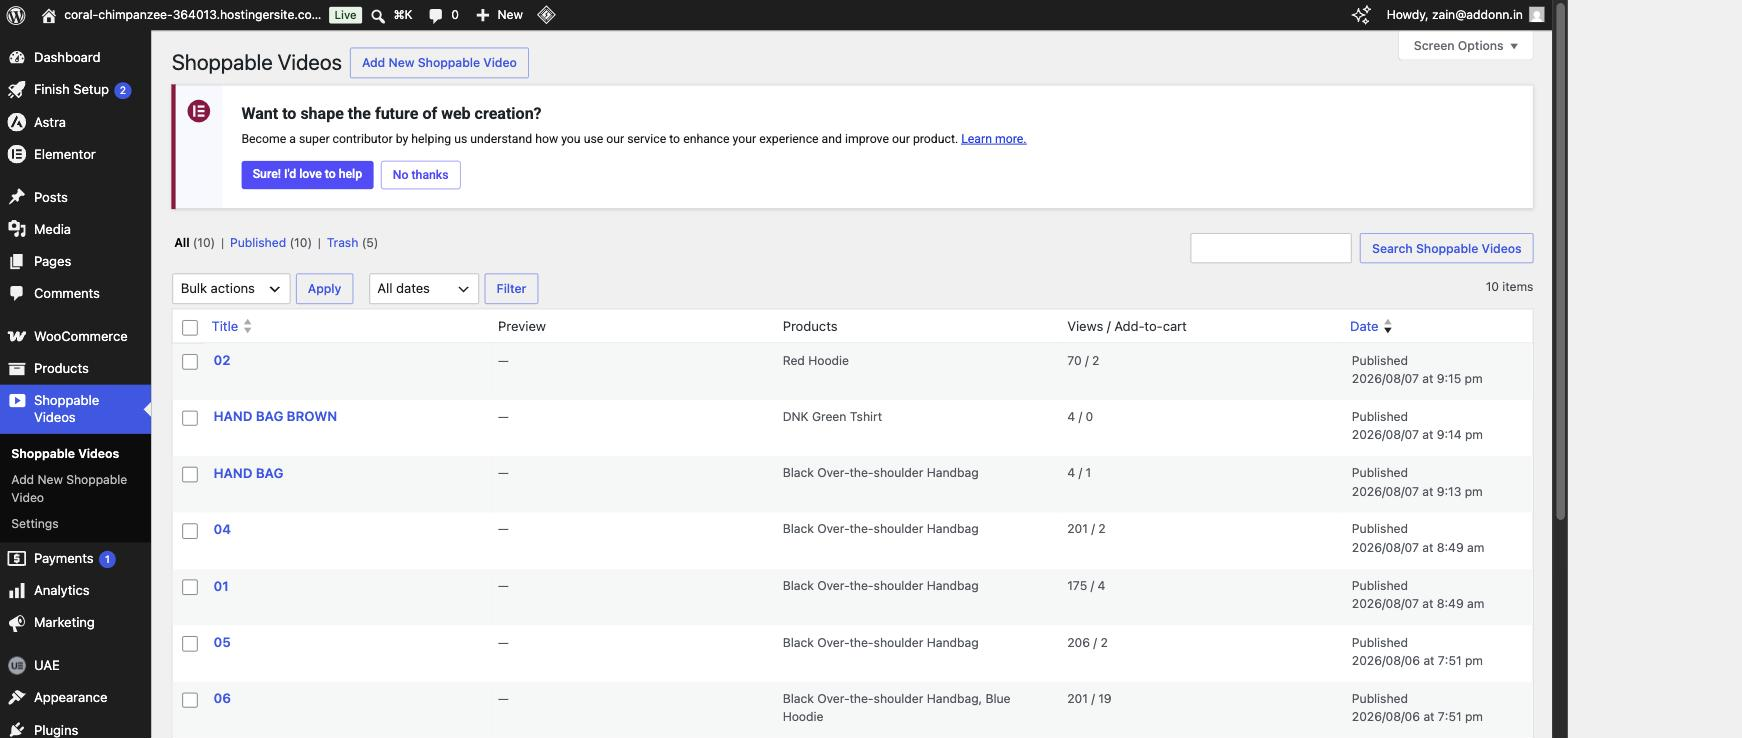The height and width of the screenshot is (738, 1742).
Task: Click the Add New Shoppable Video button
Action: [439, 62]
